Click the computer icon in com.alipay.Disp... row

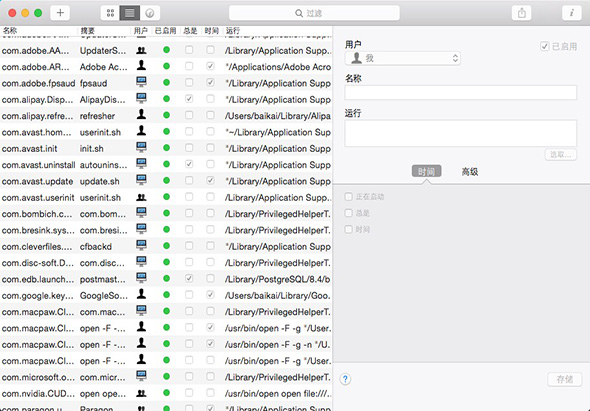point(141,99)
